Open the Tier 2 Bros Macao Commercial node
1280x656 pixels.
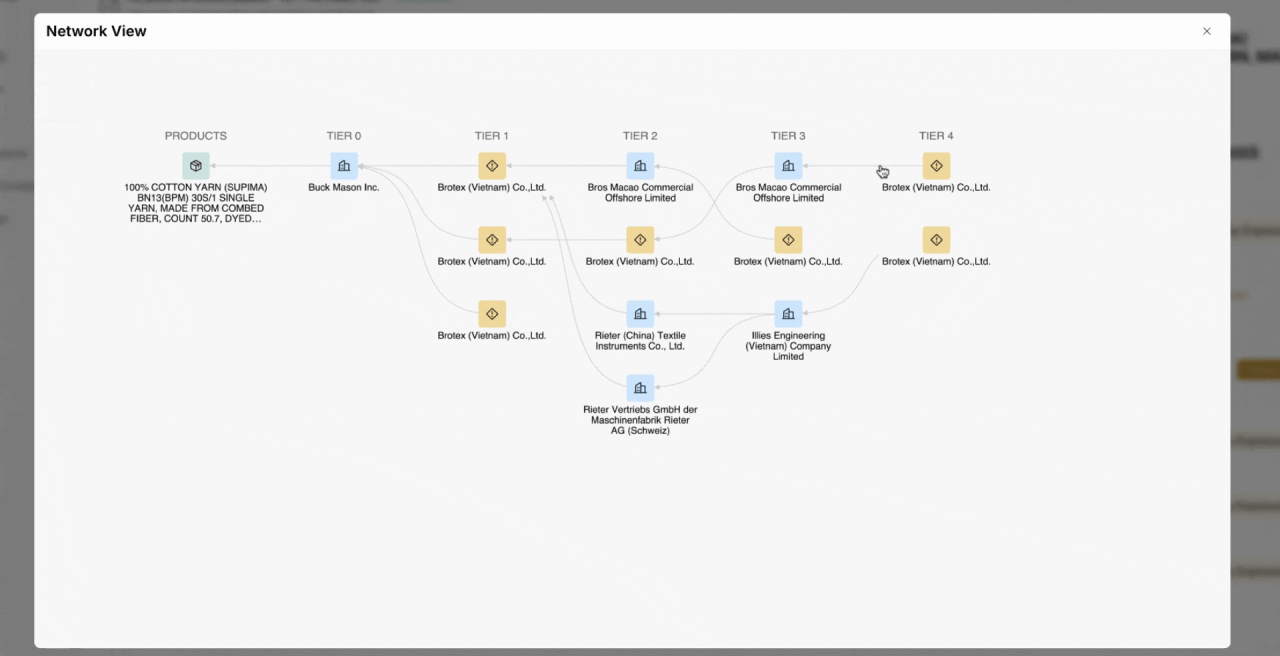pos(640,166)
